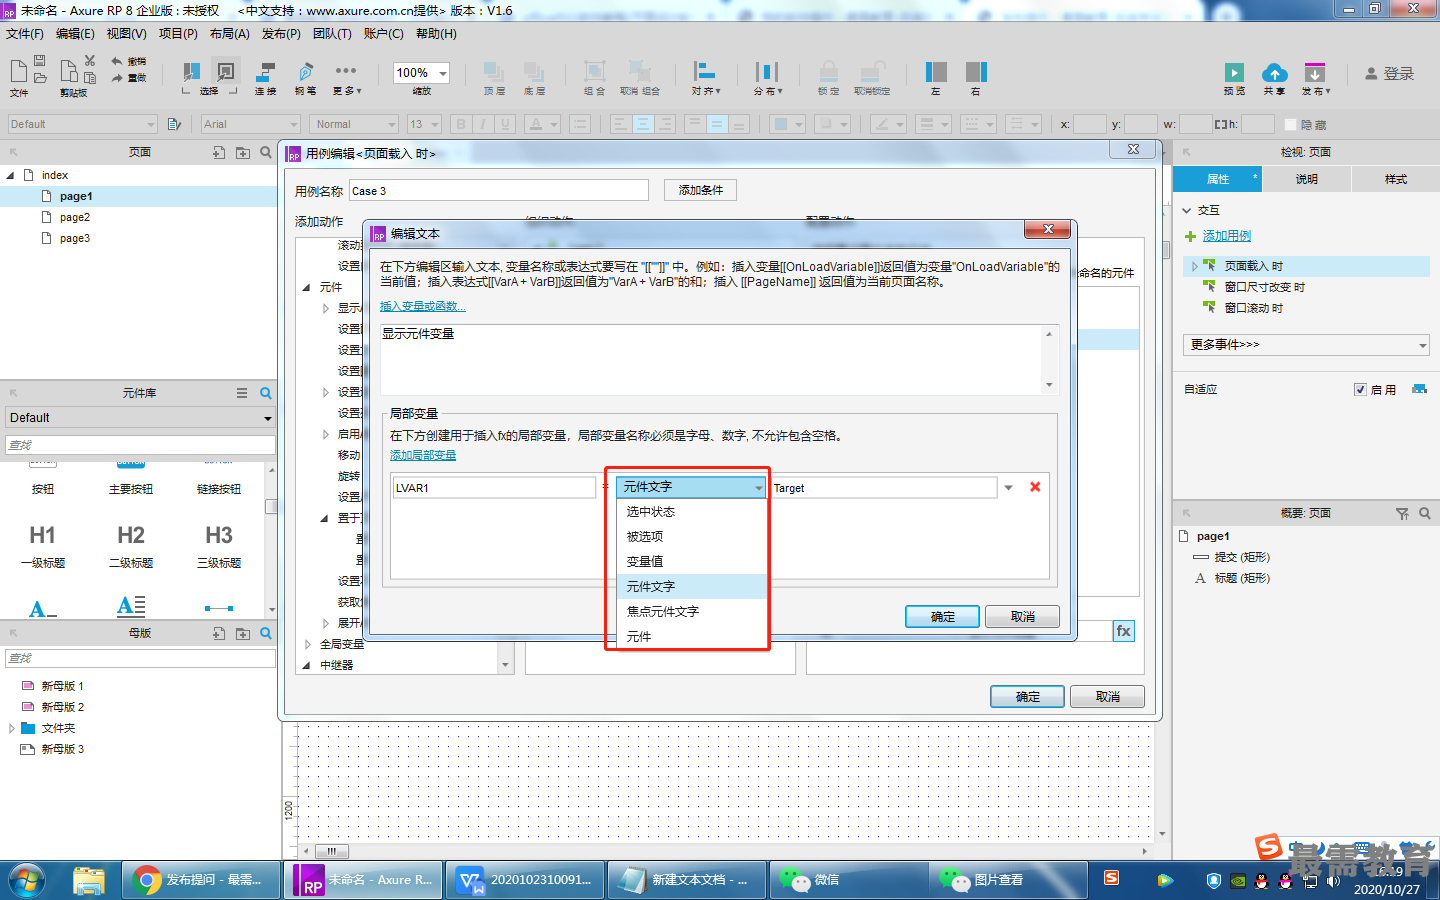Click the fx button in case editor
This screenshot has height=900, width=1440.
tap(1124, 631)
